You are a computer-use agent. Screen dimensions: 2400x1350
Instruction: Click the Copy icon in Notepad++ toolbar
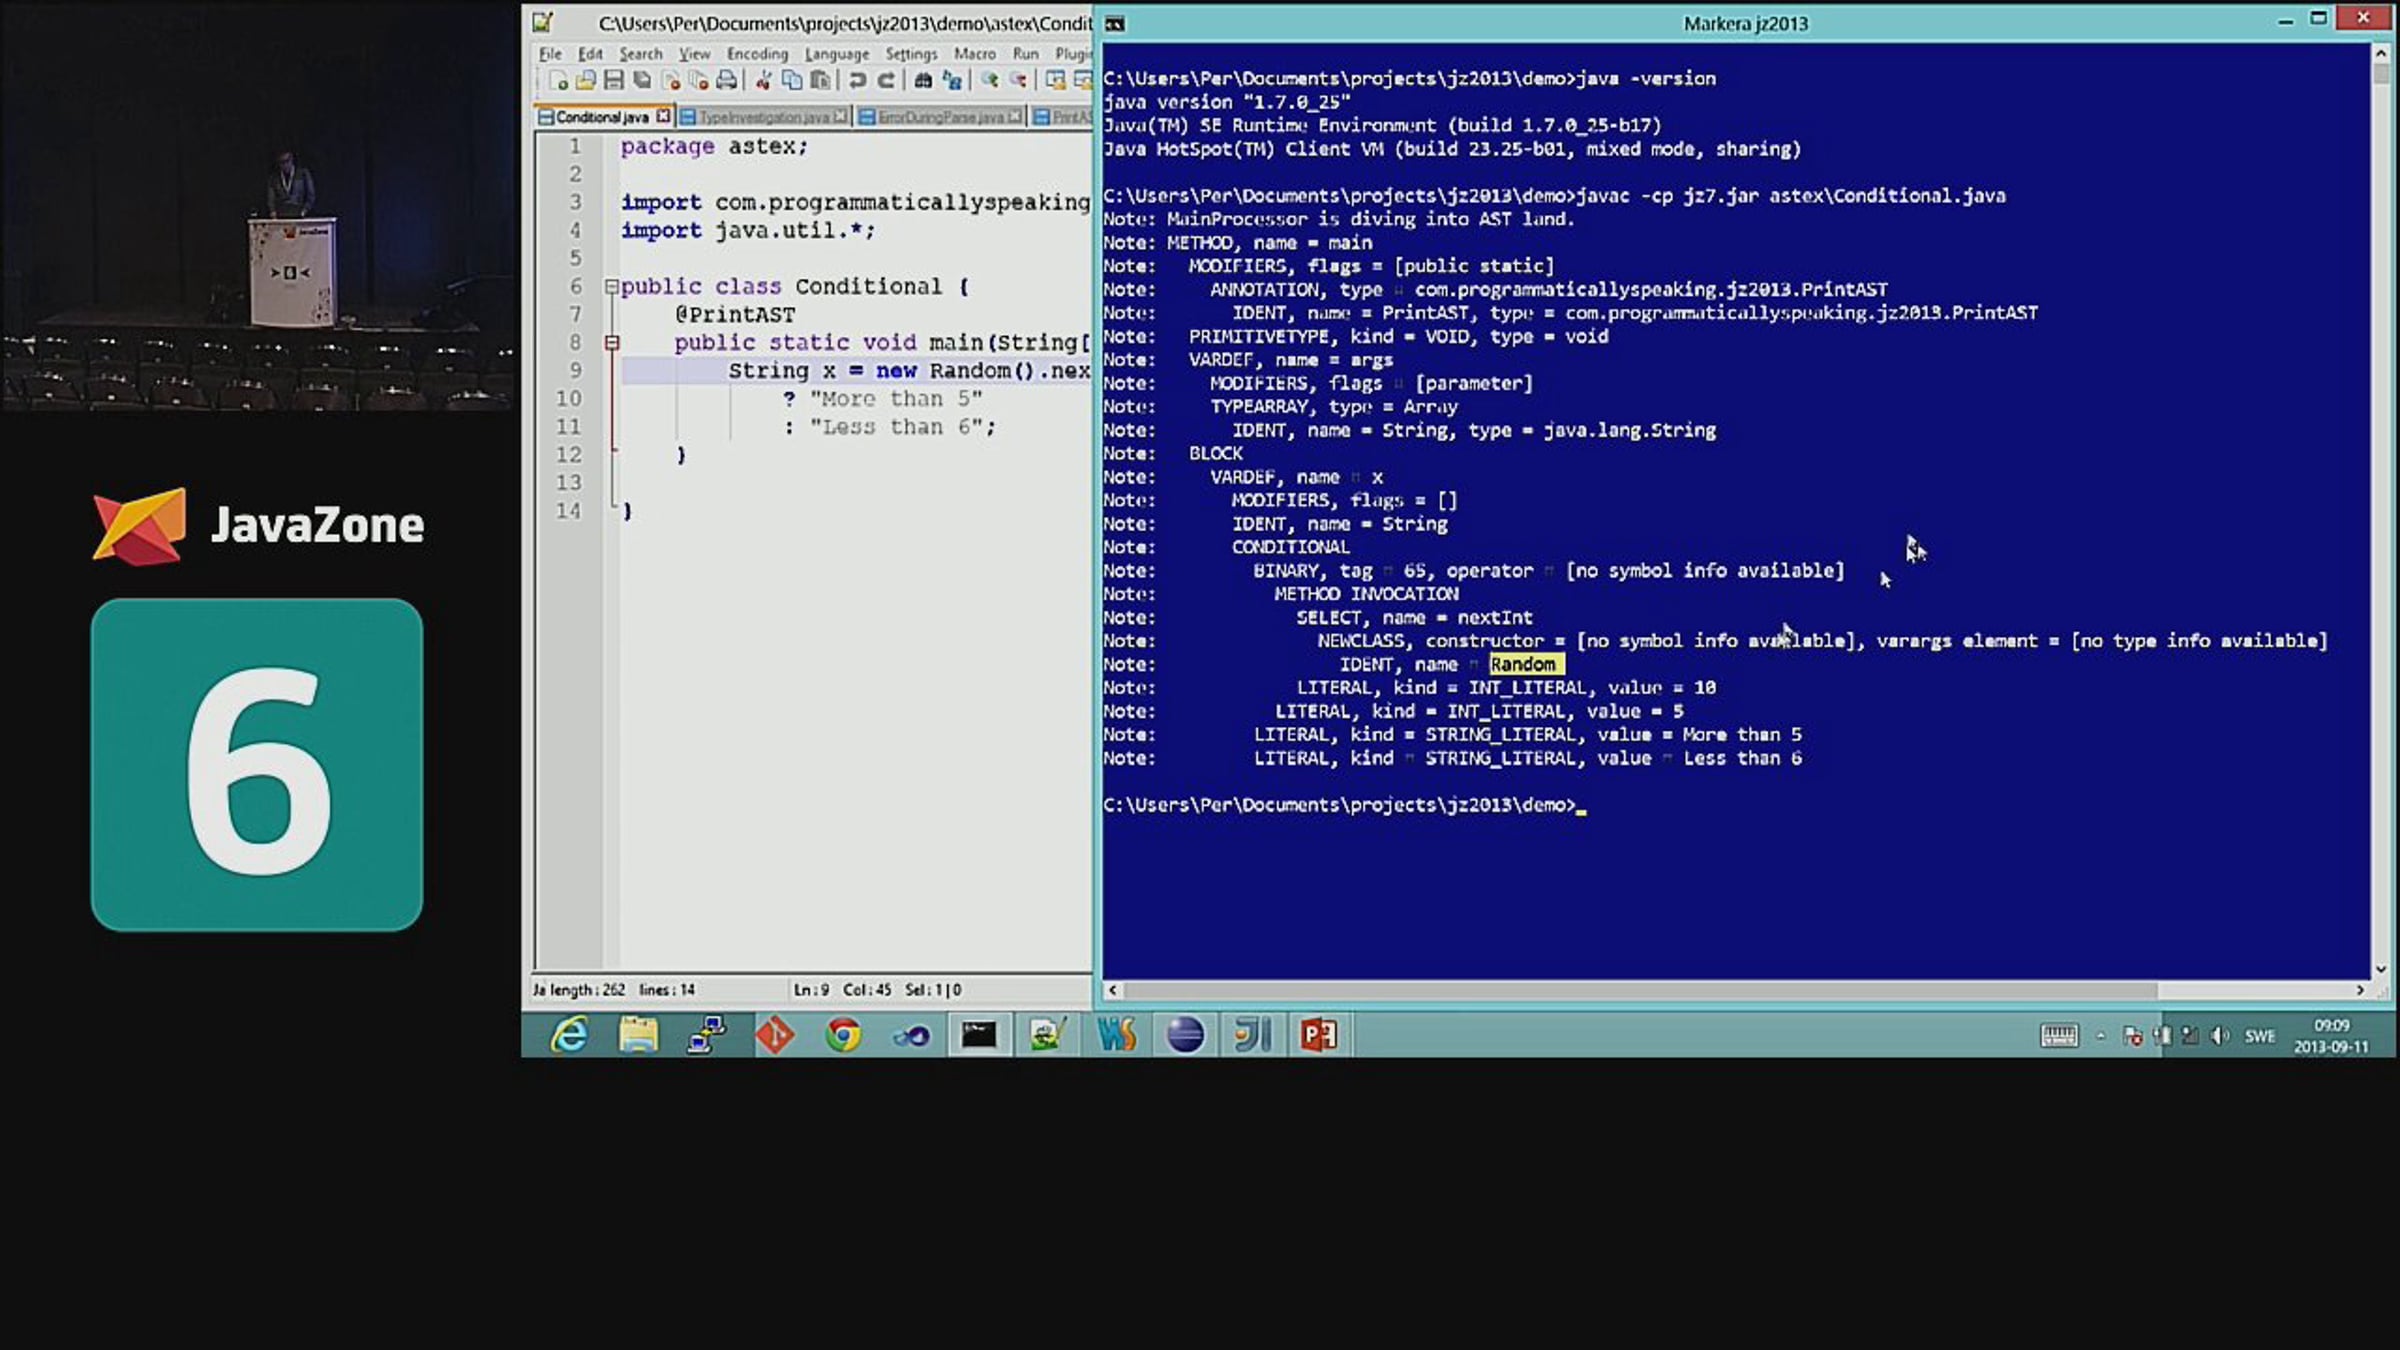pyautogui.click(x=792, y=81)
